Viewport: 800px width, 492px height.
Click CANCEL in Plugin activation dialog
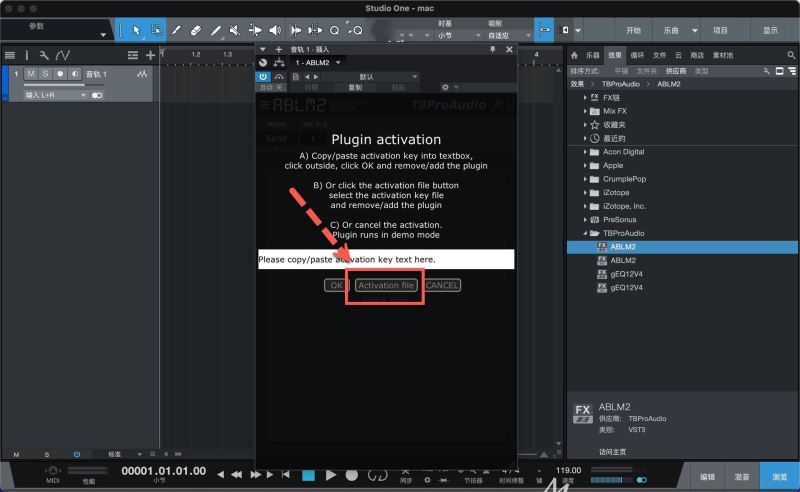[441, 285]
